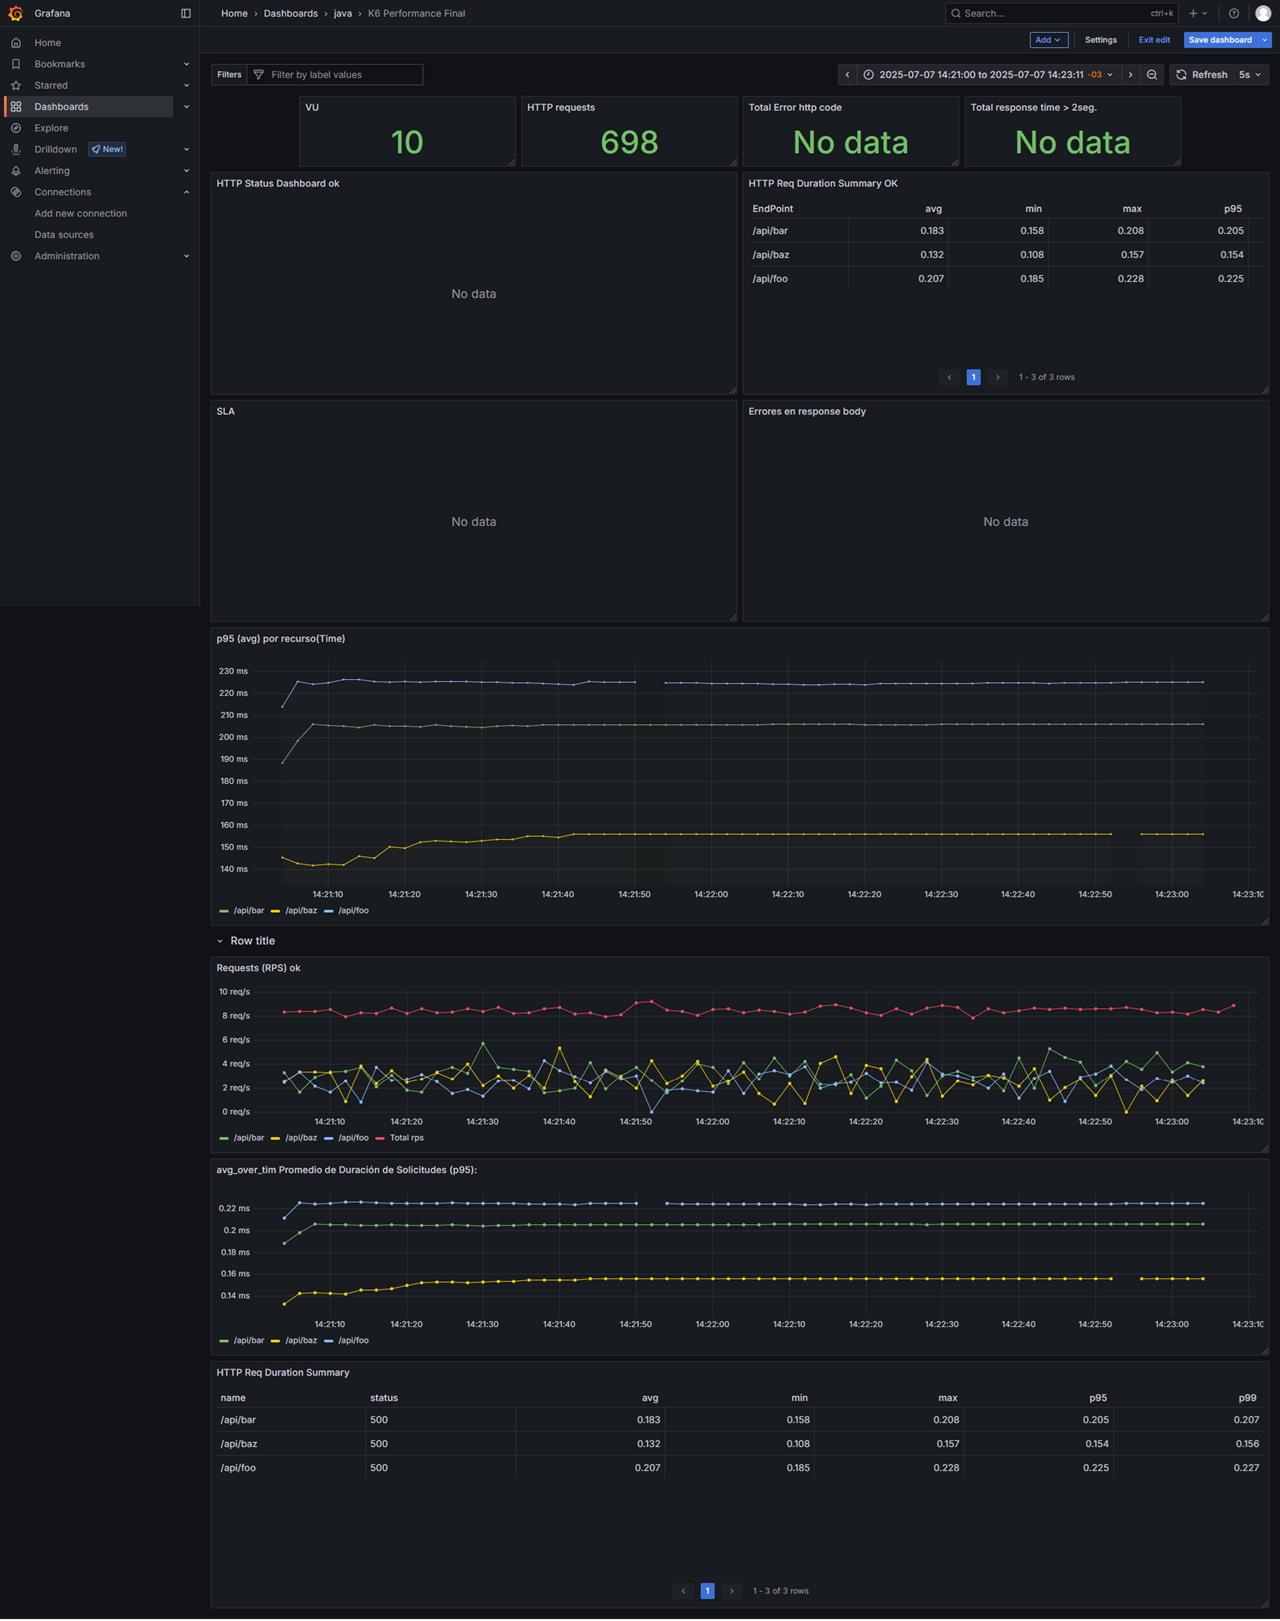Dock the sidebar menu using the panel icon
1280x1621 pixels.
click(185, 13)
